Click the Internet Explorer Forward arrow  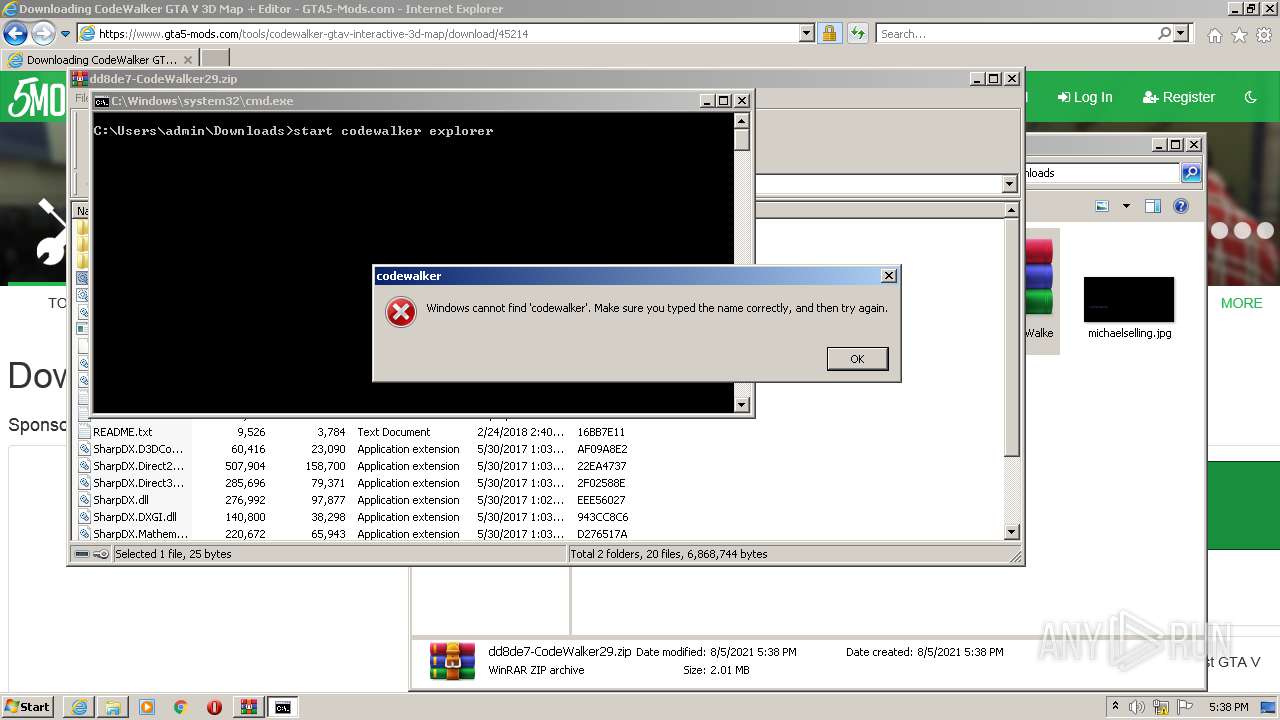tap(43, 33)
